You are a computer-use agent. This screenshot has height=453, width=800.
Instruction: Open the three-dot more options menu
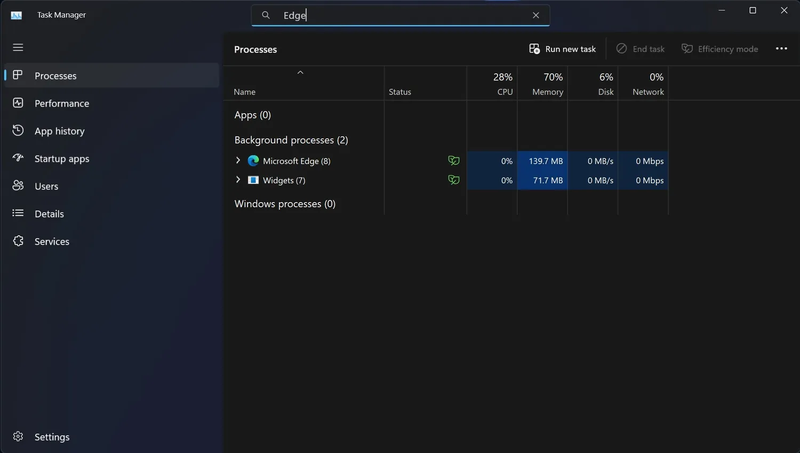(x=781, y=48)
